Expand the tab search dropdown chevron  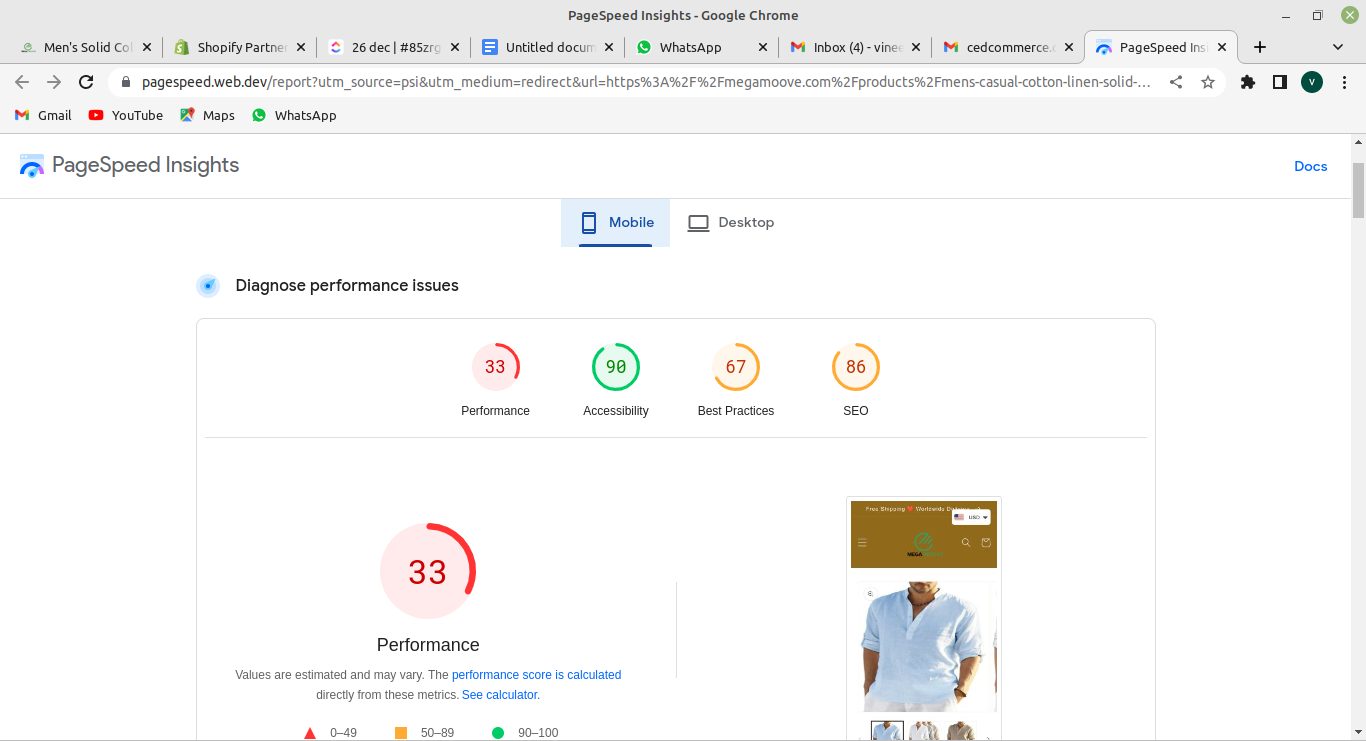[x=1338, y=47]
